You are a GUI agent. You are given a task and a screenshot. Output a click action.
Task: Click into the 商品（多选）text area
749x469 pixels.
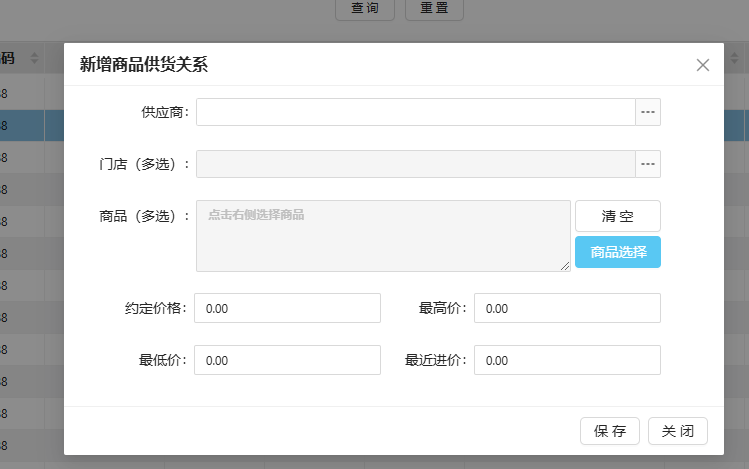pos(383,236)
